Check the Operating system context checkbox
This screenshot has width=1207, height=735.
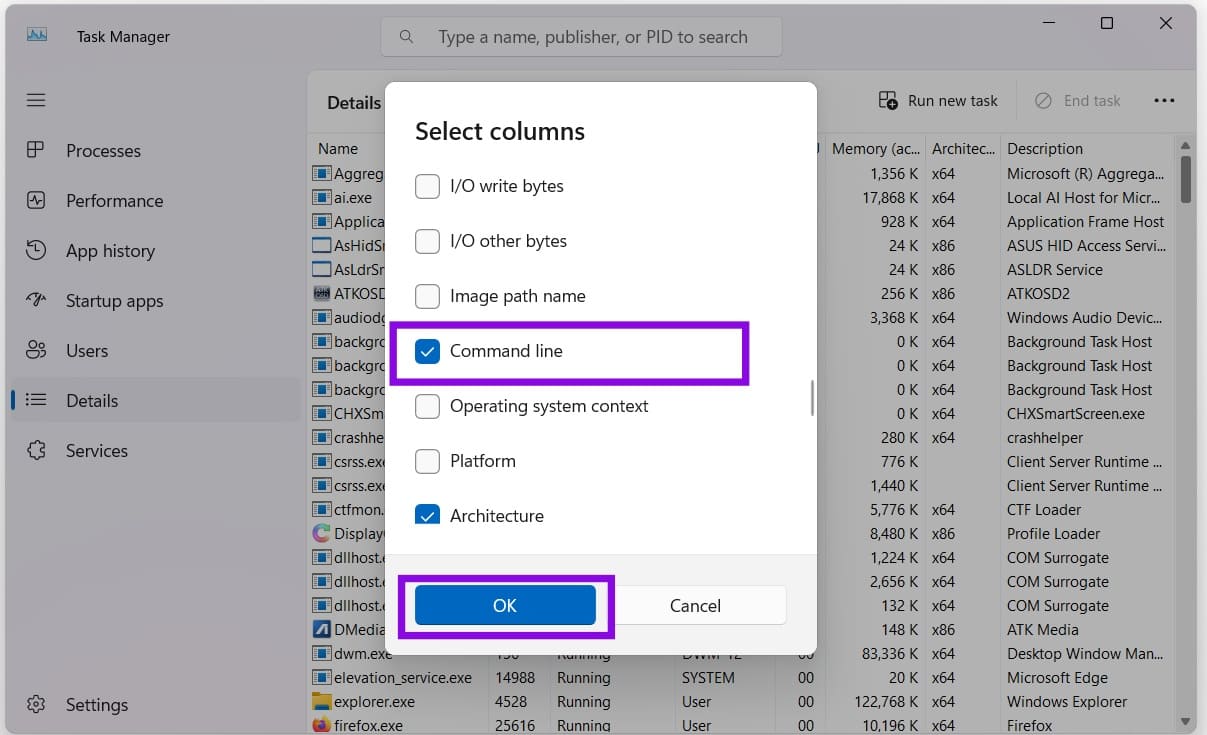(427, 406)
